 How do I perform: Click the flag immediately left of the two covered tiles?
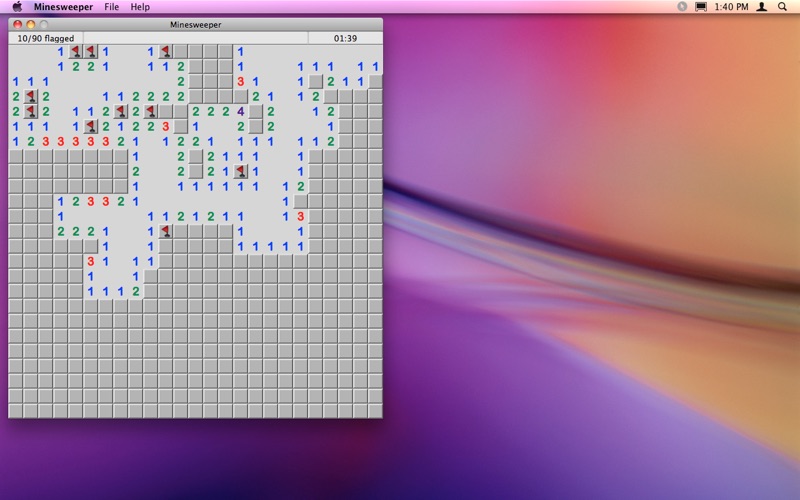click(151, 111)
